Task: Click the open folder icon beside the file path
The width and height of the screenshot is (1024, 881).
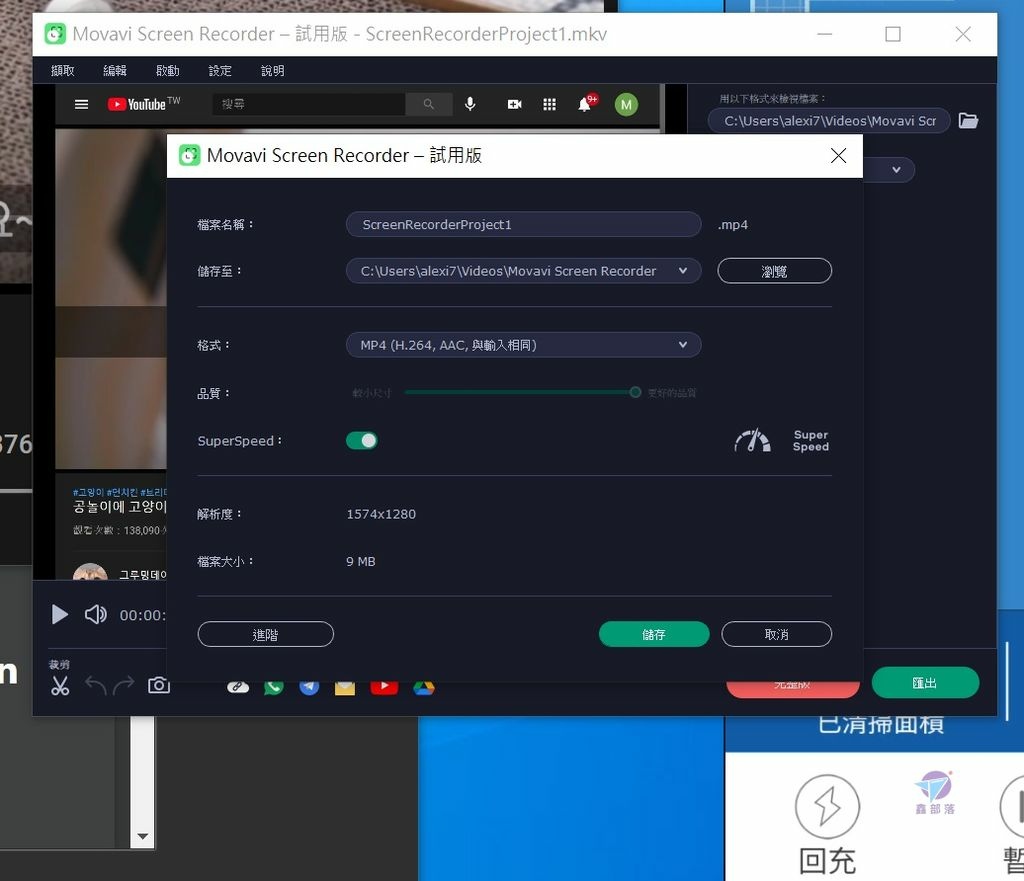Action: pos(968,121)
